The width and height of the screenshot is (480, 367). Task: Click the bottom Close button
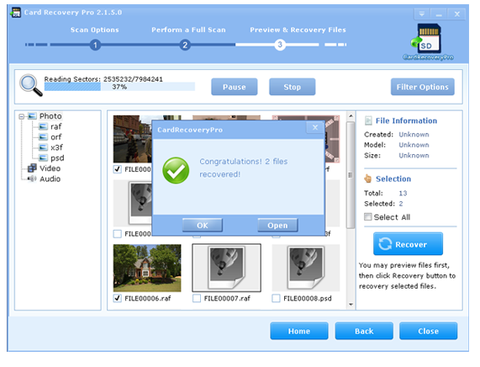click(x=428, y=331)
